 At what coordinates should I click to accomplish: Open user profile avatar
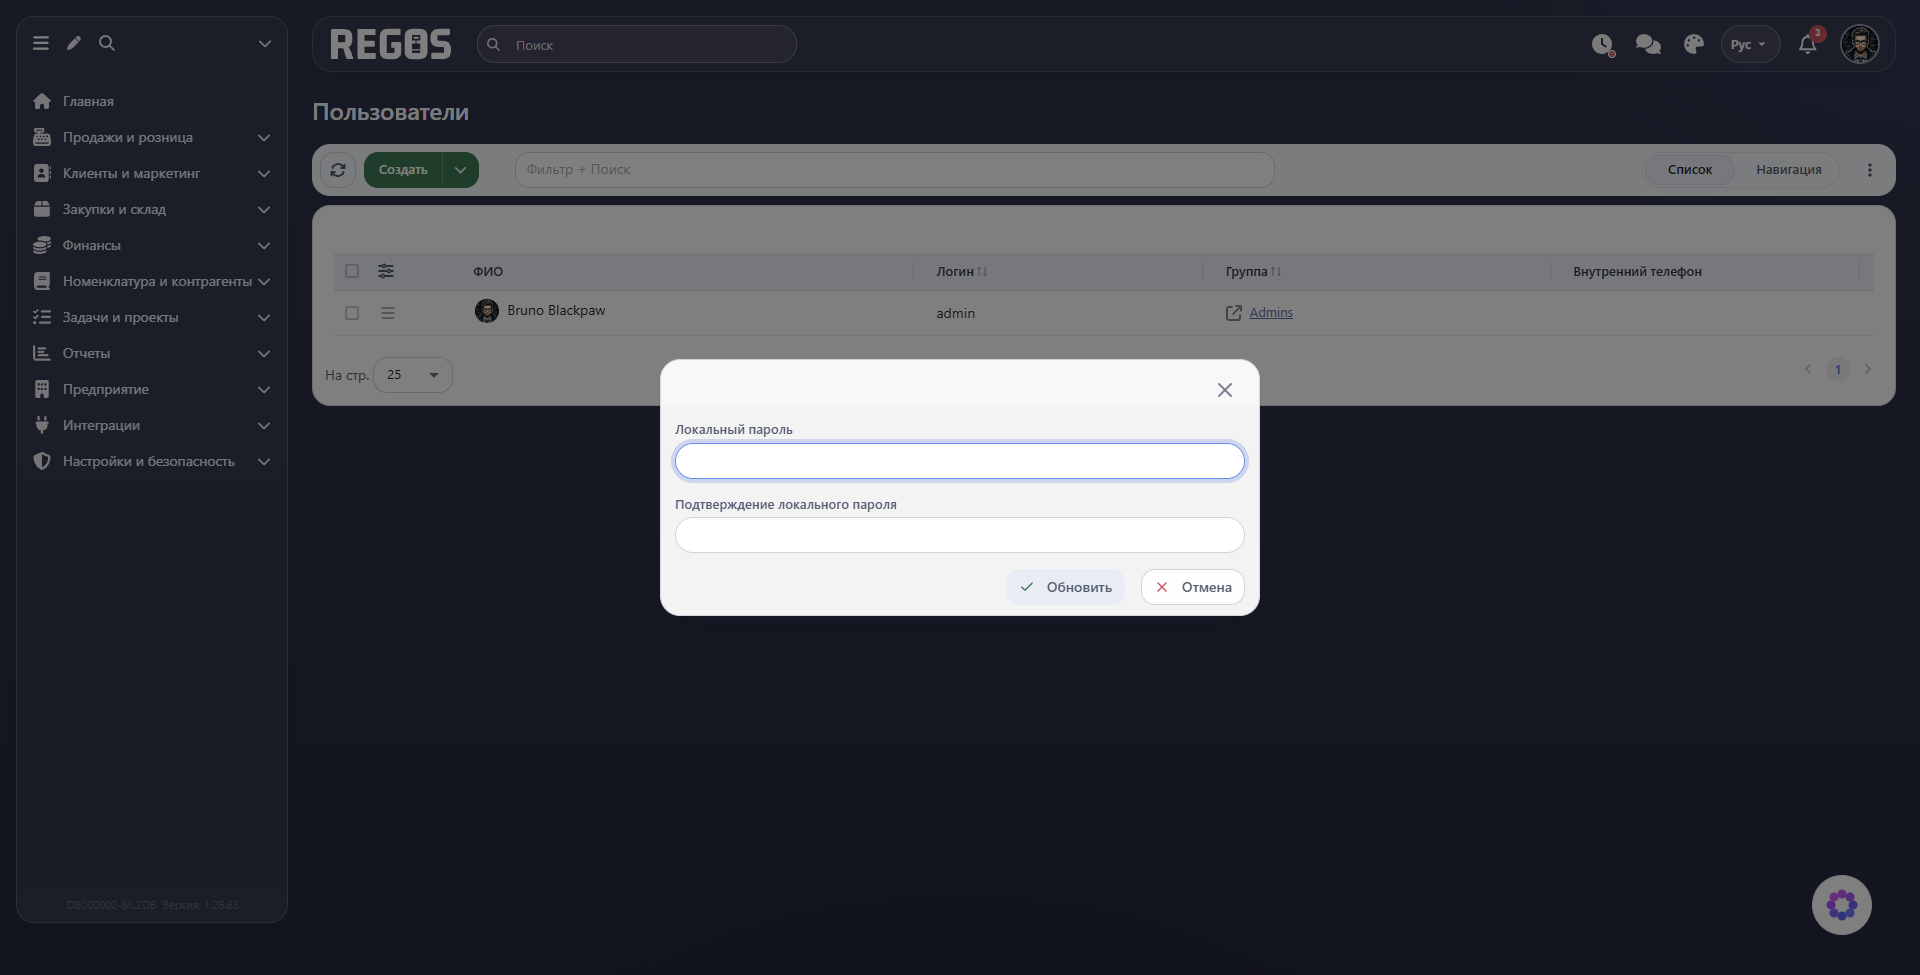coord(1860,44)
